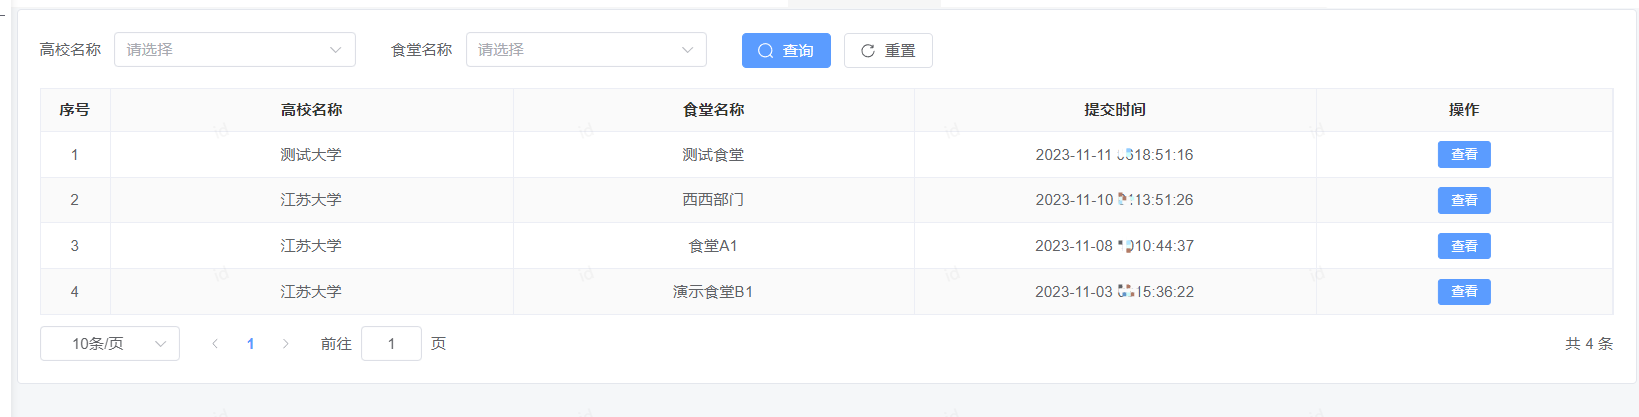Click the 2023-11-10 submission time
The height and width of the screenshot is (417, 1639).
[1114, 200]
